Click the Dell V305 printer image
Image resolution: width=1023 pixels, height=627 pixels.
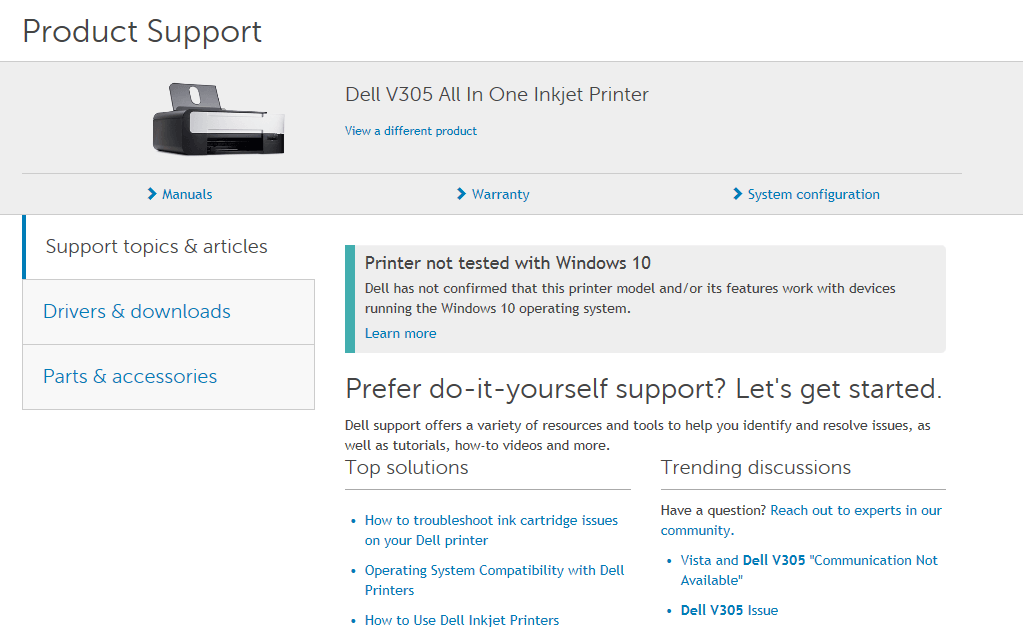pyautogui.click(x=219, y=119)
